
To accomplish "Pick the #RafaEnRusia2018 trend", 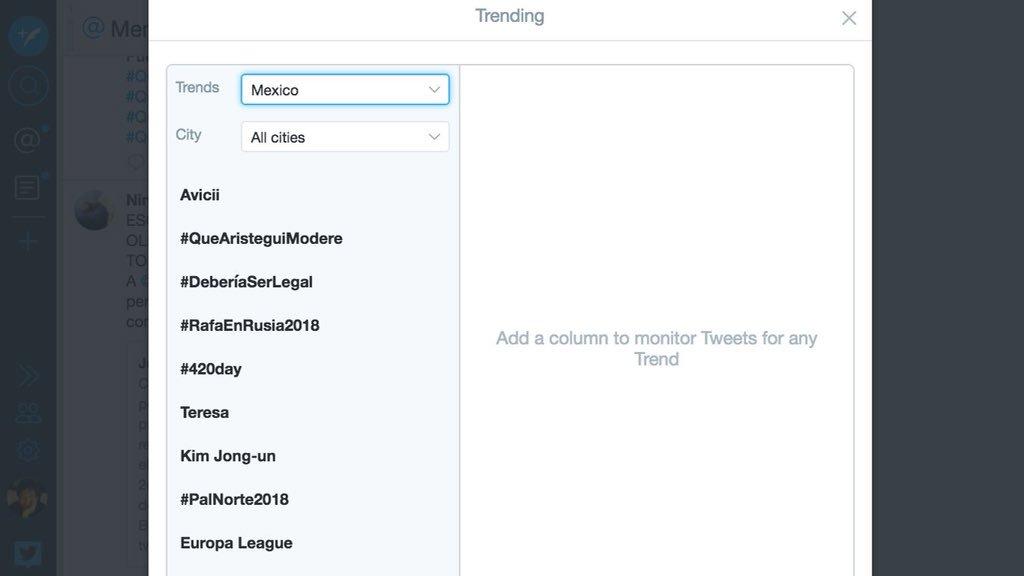I will tap(250, 325).
